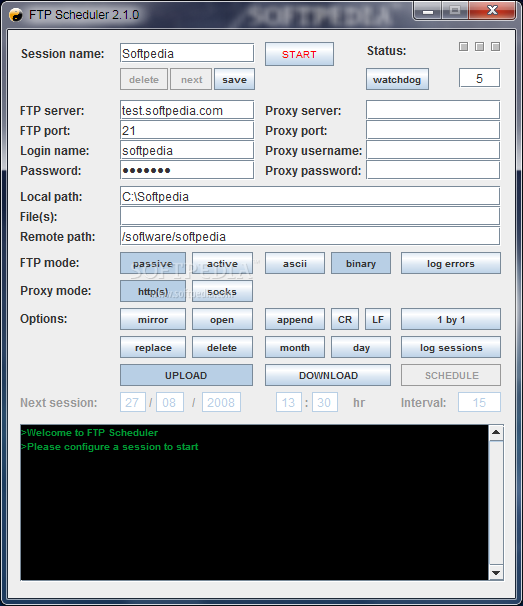
Task: Toggle the day option
Action: click(361, 347)
